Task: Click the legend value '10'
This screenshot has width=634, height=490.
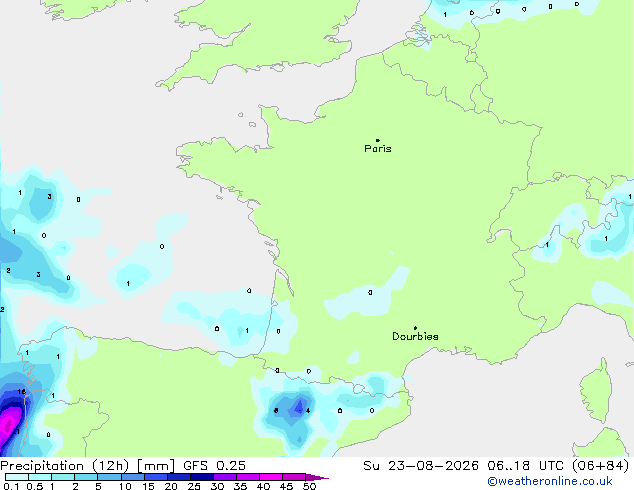Action: click(125, 486)
